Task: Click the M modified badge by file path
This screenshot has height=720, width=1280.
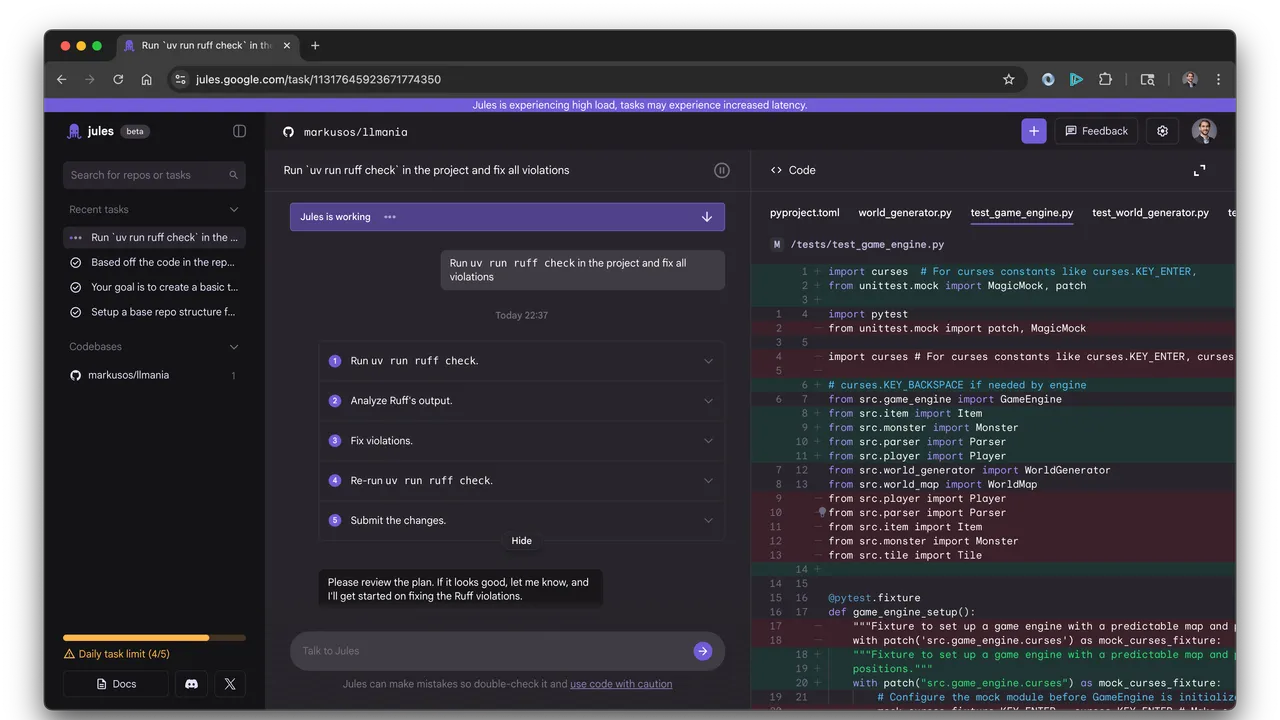Action: click(777, 244)
